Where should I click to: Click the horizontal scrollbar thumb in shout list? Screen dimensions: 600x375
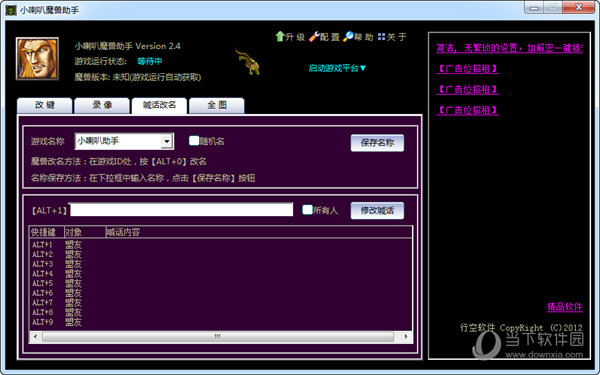tap(217, 337)
